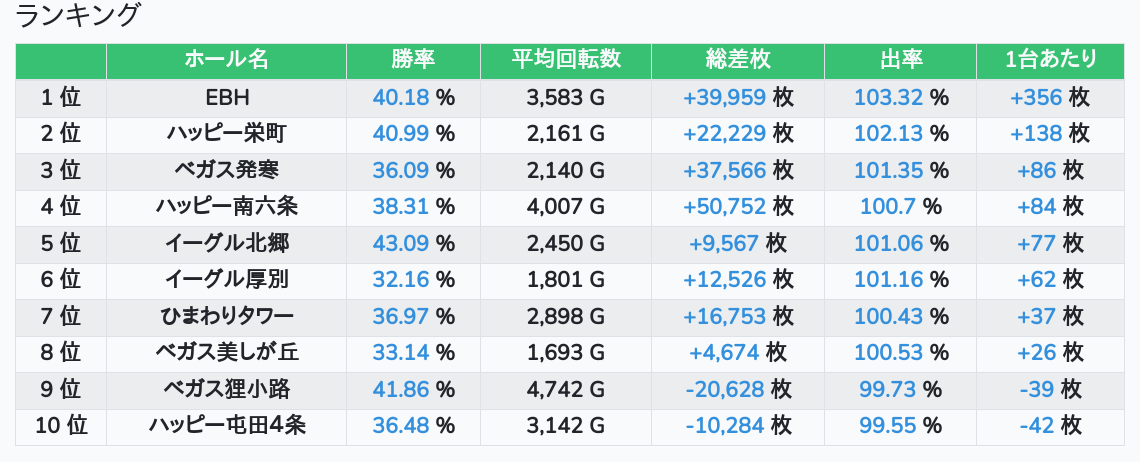The image size is (1140, 462).
Task: Click the ホール名 column header
Action: 226,60
